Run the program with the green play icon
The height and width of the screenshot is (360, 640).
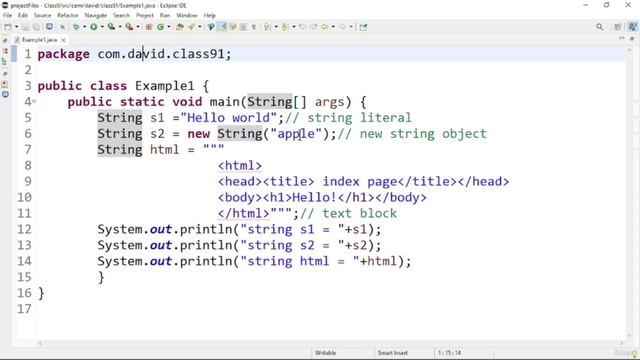[93, 27]
